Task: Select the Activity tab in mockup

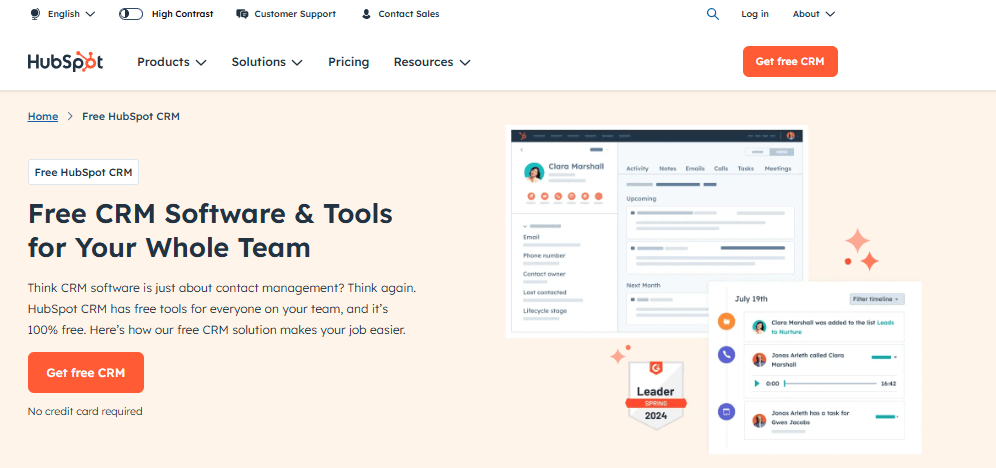Action: coord(637,168)
